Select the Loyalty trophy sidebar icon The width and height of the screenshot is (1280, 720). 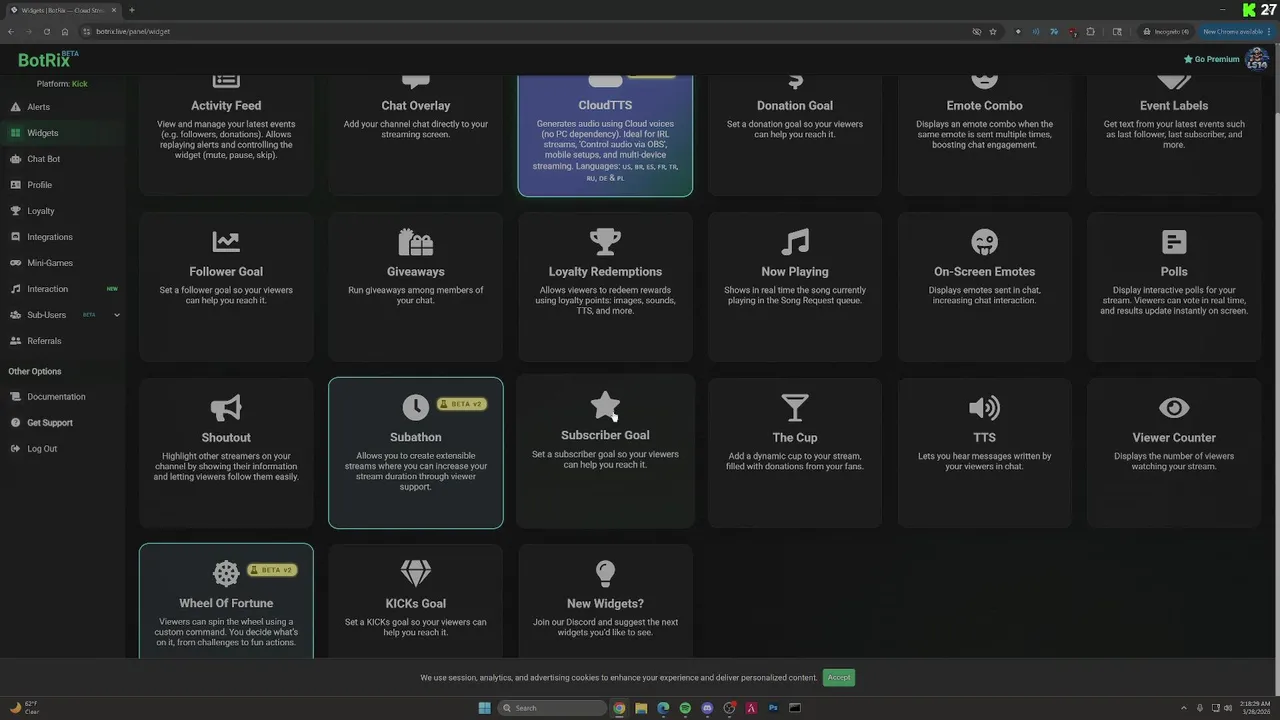coord(16,211)
